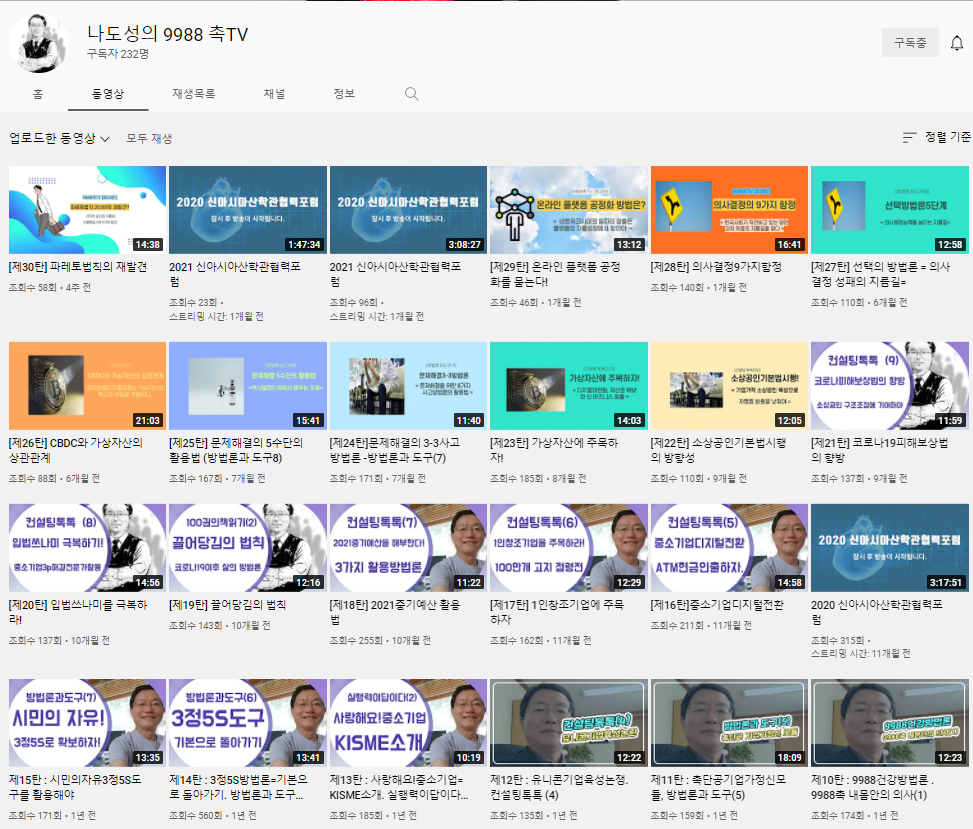Open the 제30탄 파레토법칙의 재발견 title link
Screen dimensions: 973x829
[78, 267]
